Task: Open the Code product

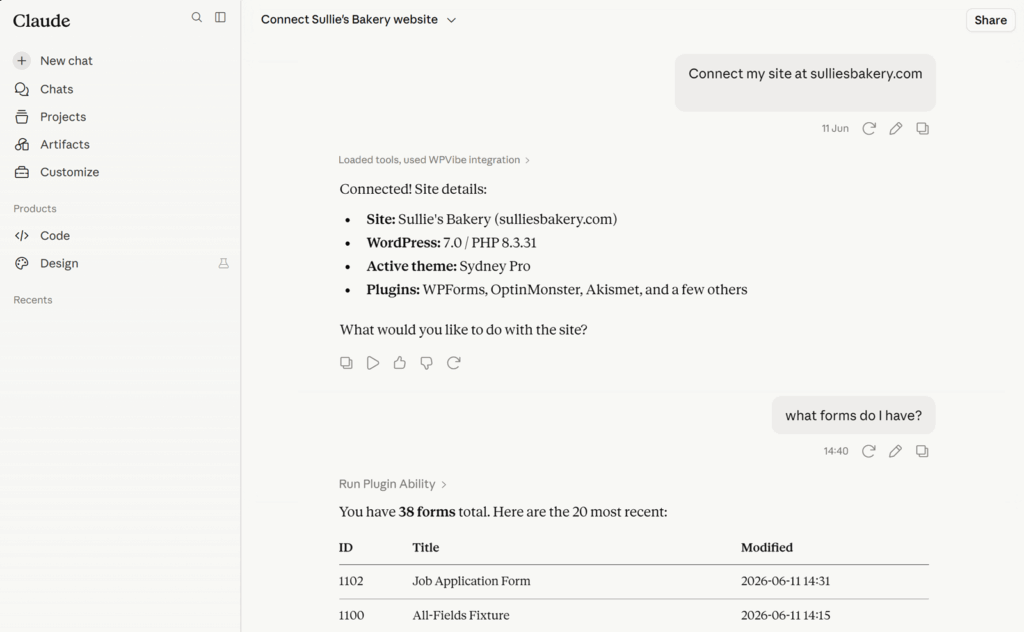Action: click(55, 236)
